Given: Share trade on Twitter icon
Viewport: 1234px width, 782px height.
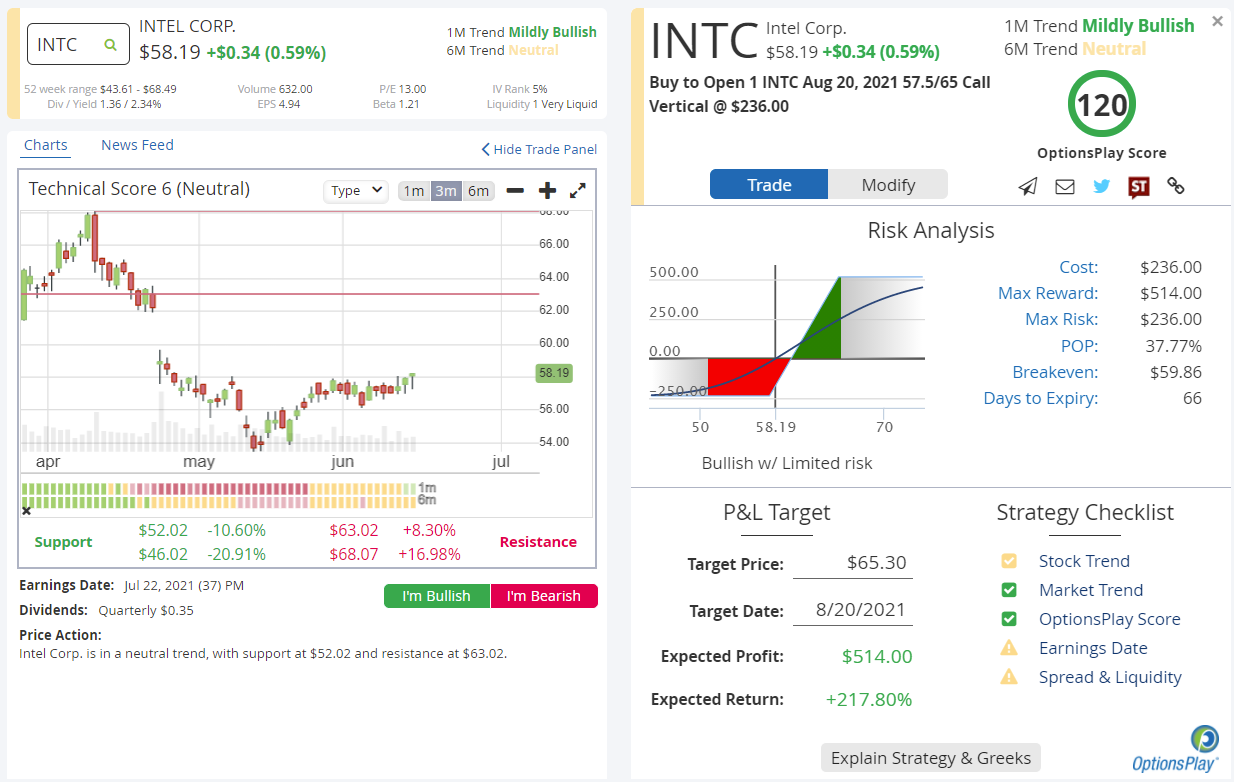Looking at the screenshot, I should [x=1102, y=186].
